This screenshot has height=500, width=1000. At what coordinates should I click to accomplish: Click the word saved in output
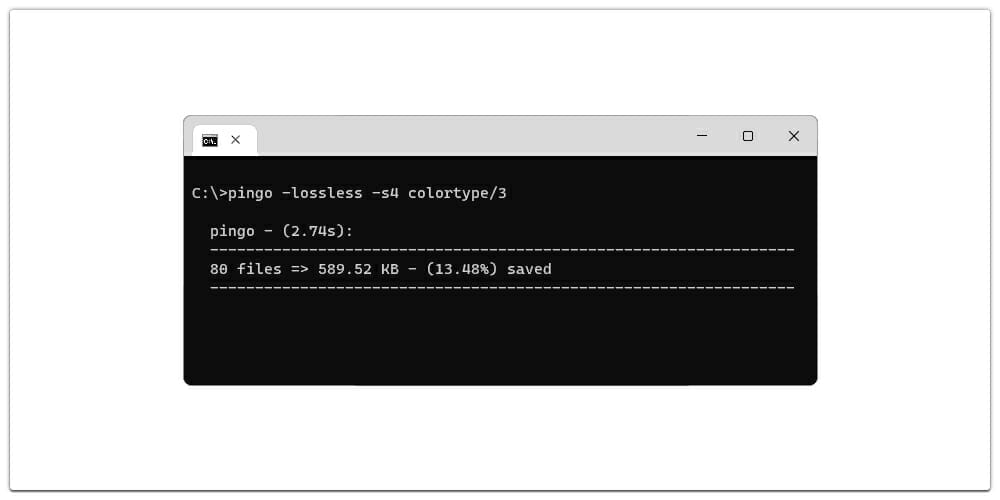(x=529, y=269)
